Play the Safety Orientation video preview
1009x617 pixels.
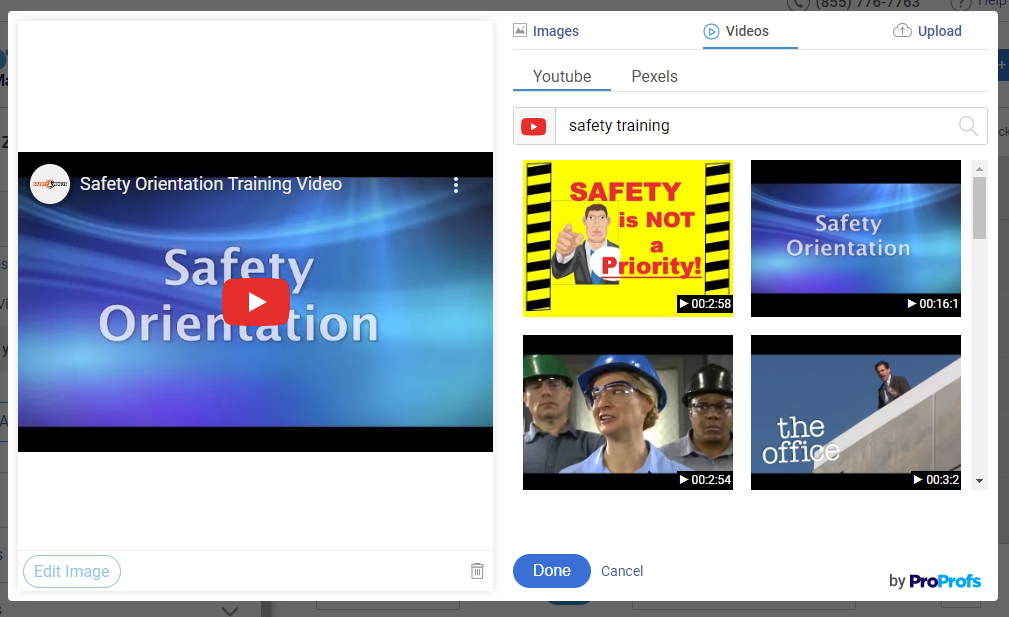[255, 302]
